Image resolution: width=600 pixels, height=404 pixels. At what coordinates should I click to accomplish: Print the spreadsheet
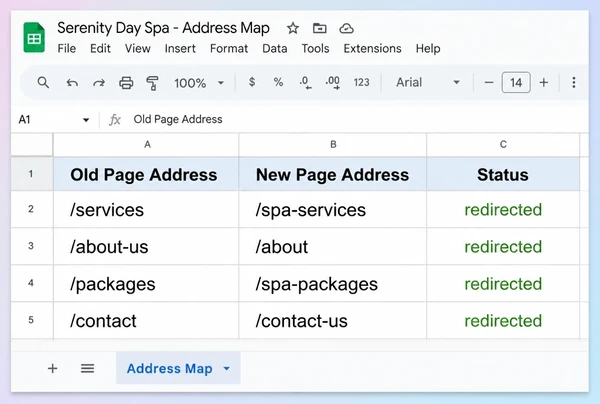click(126, 83)
